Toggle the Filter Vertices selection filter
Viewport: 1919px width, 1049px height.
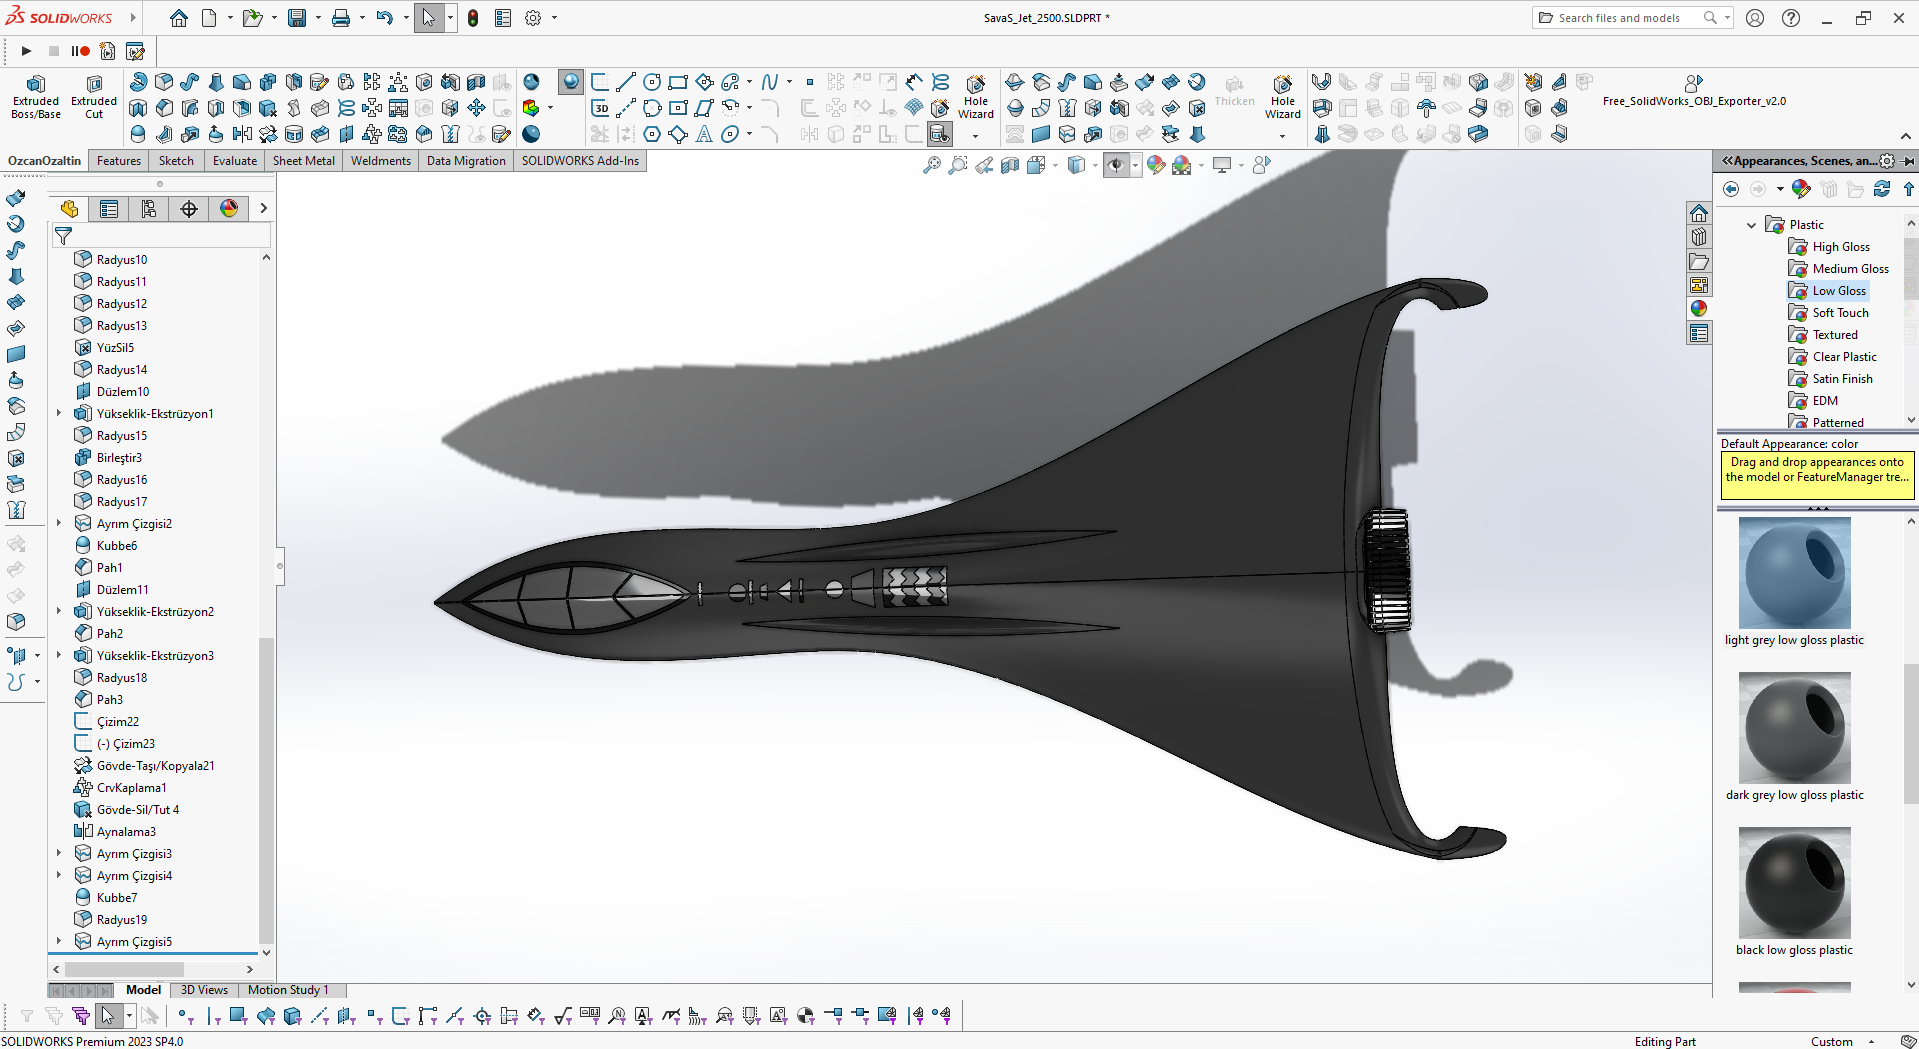[185, 1016]
